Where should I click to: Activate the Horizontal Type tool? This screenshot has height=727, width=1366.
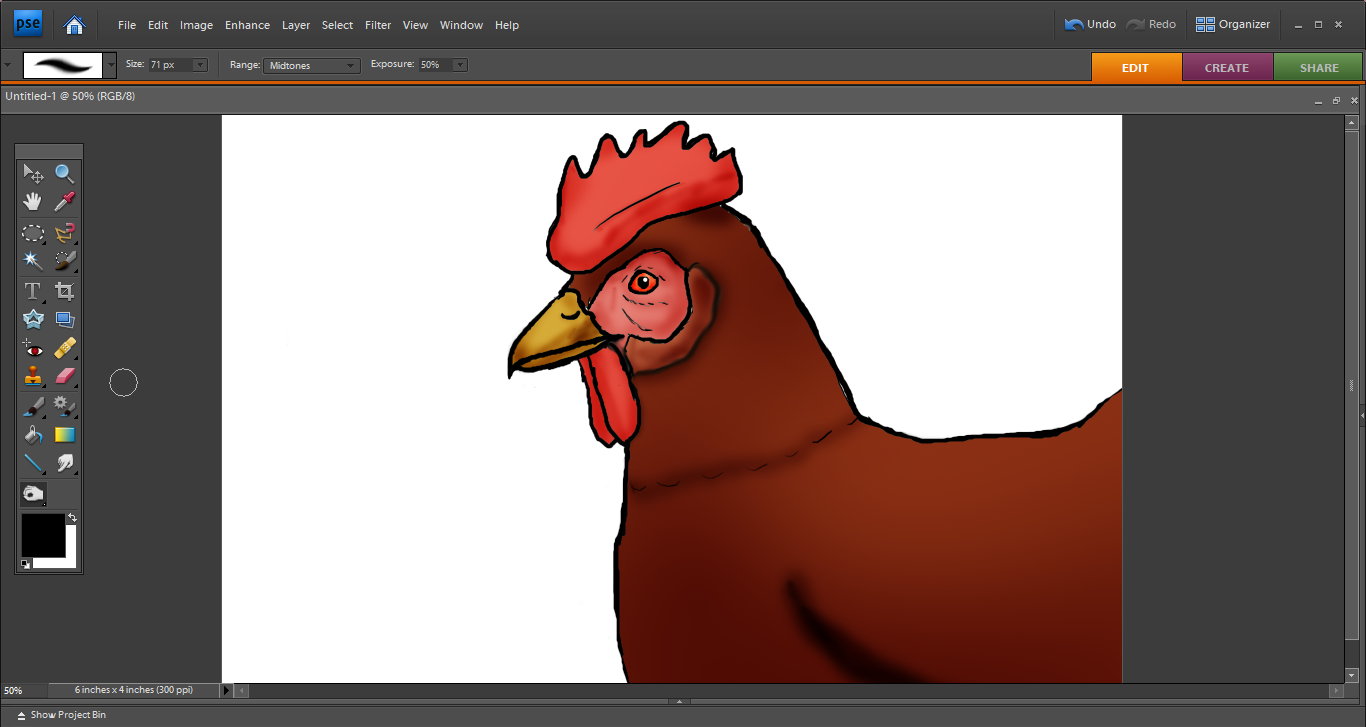(33, 291)
